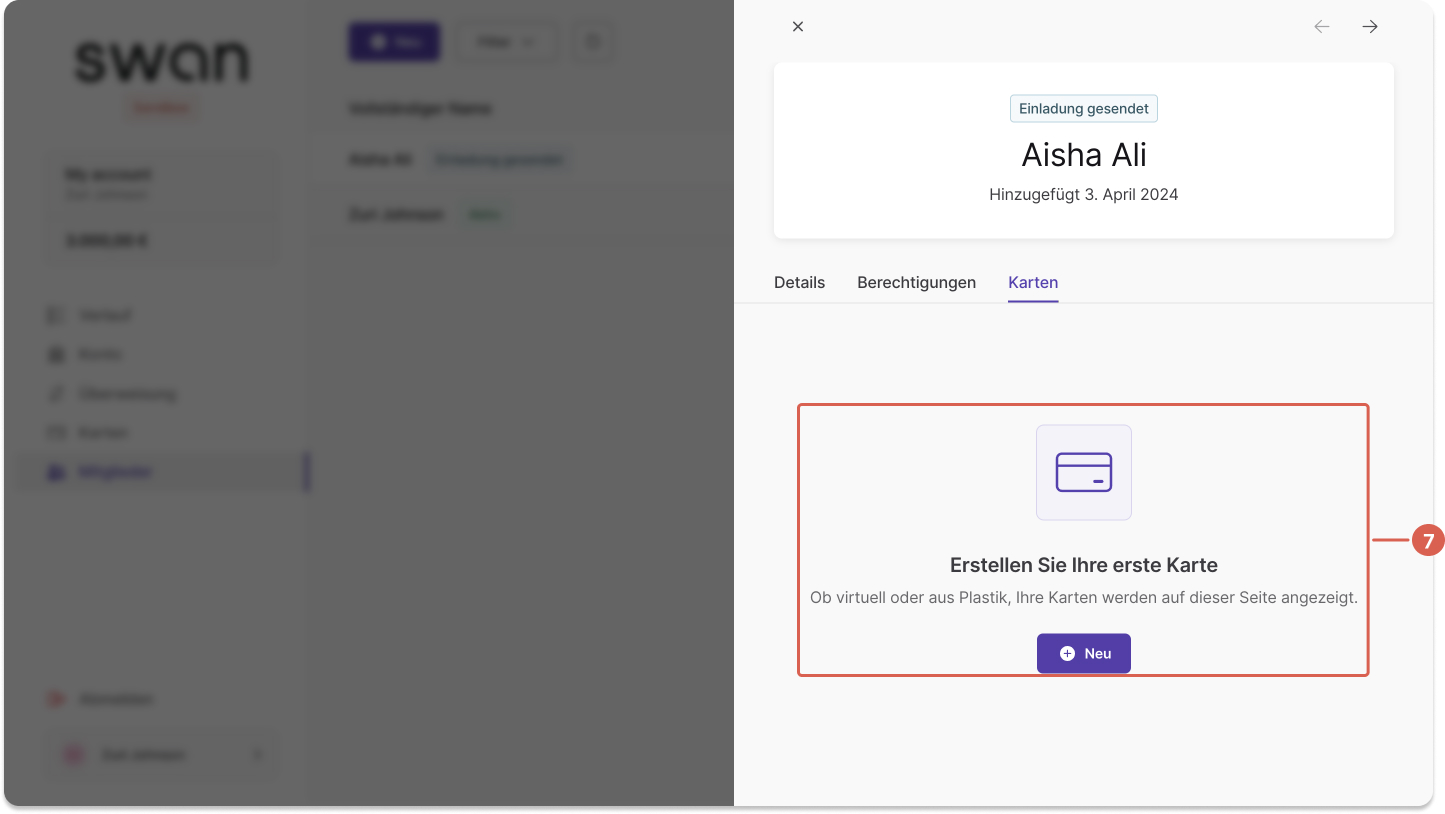Click Neu to create a card

1084,653
